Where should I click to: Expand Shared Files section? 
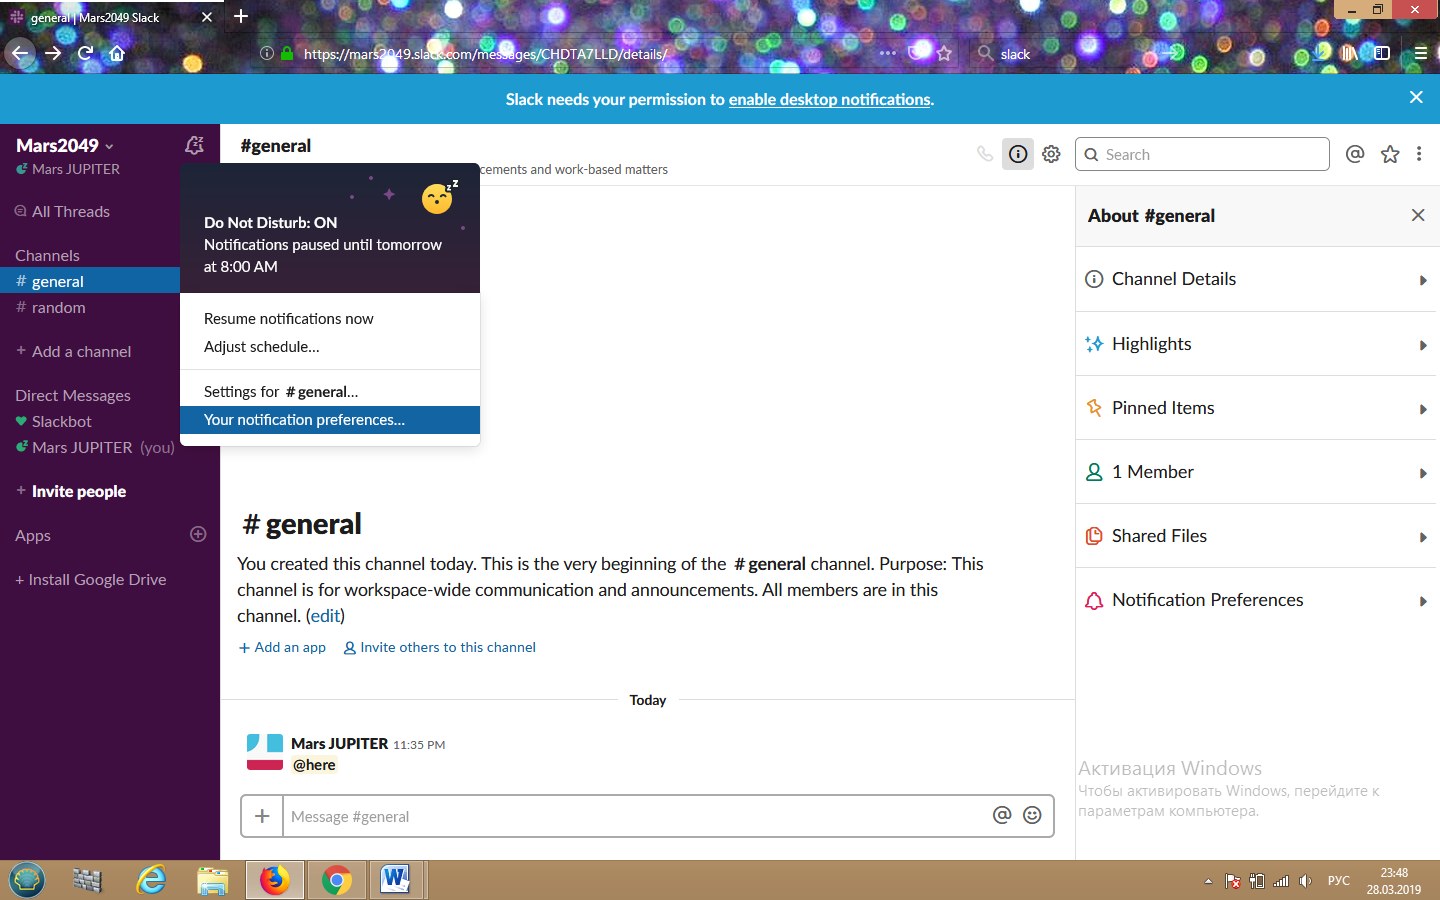[x=1257, y=536]
